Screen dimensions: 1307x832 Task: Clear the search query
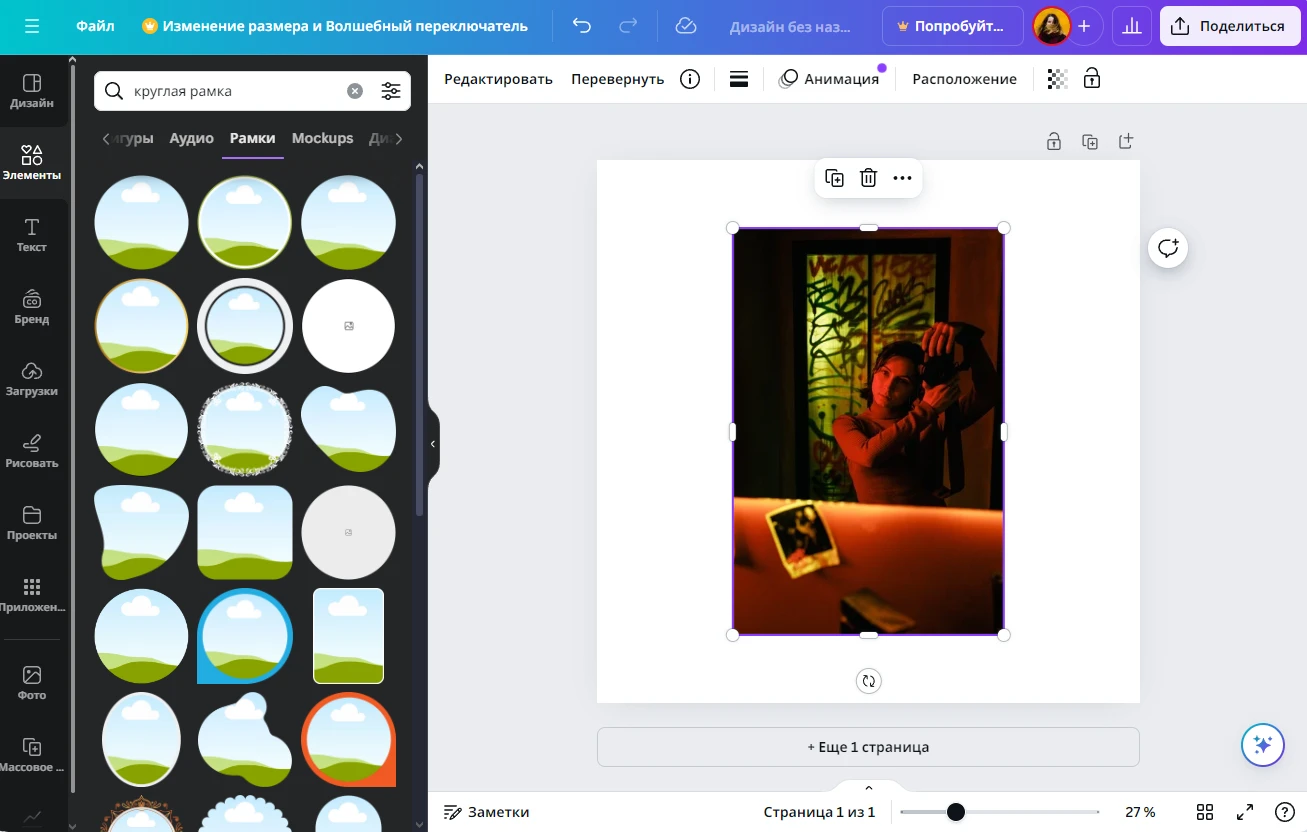[355, 91]
